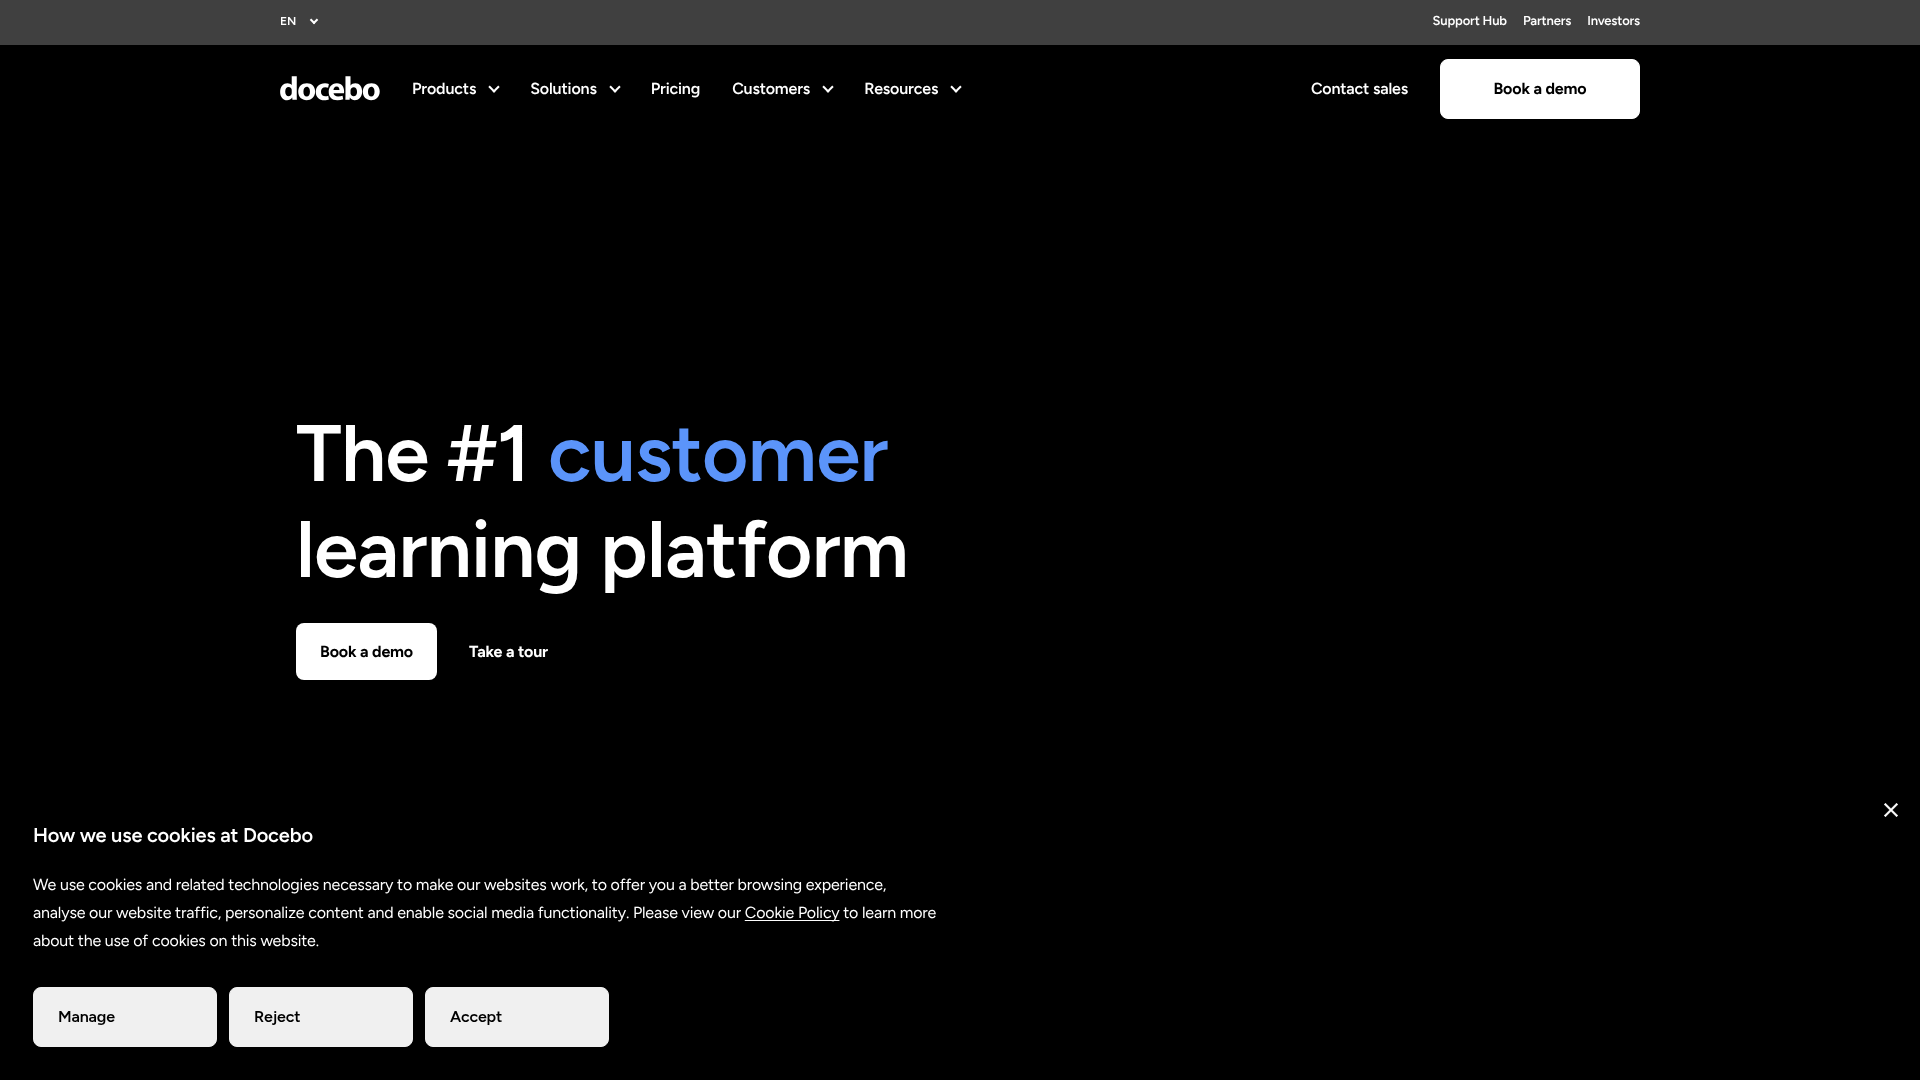Viewport: 1920px width, 1080px height.
Task: Expand the Resources dropdown
Action: click(x=912, y=89)
